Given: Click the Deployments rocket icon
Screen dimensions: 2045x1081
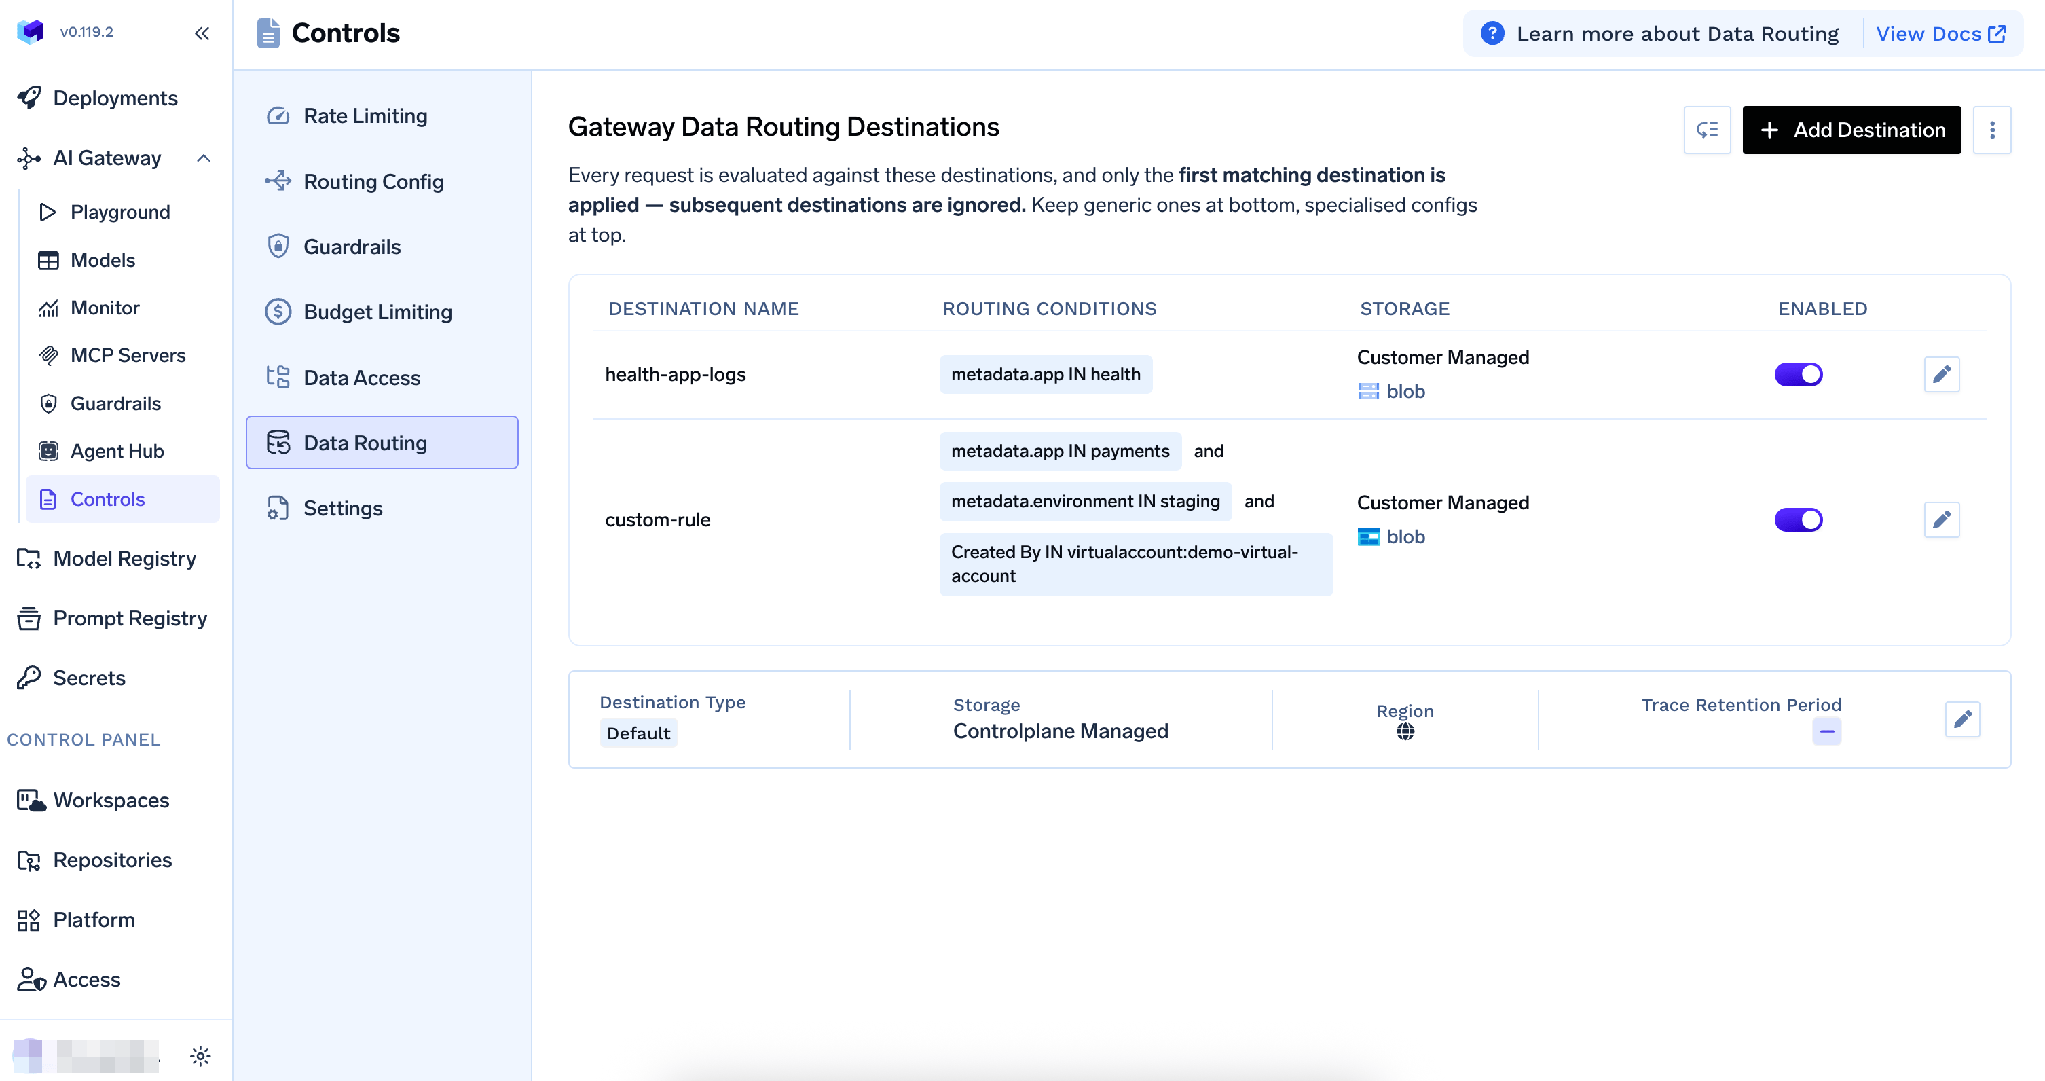Looking at the screenshot, I should click(29, 98).
